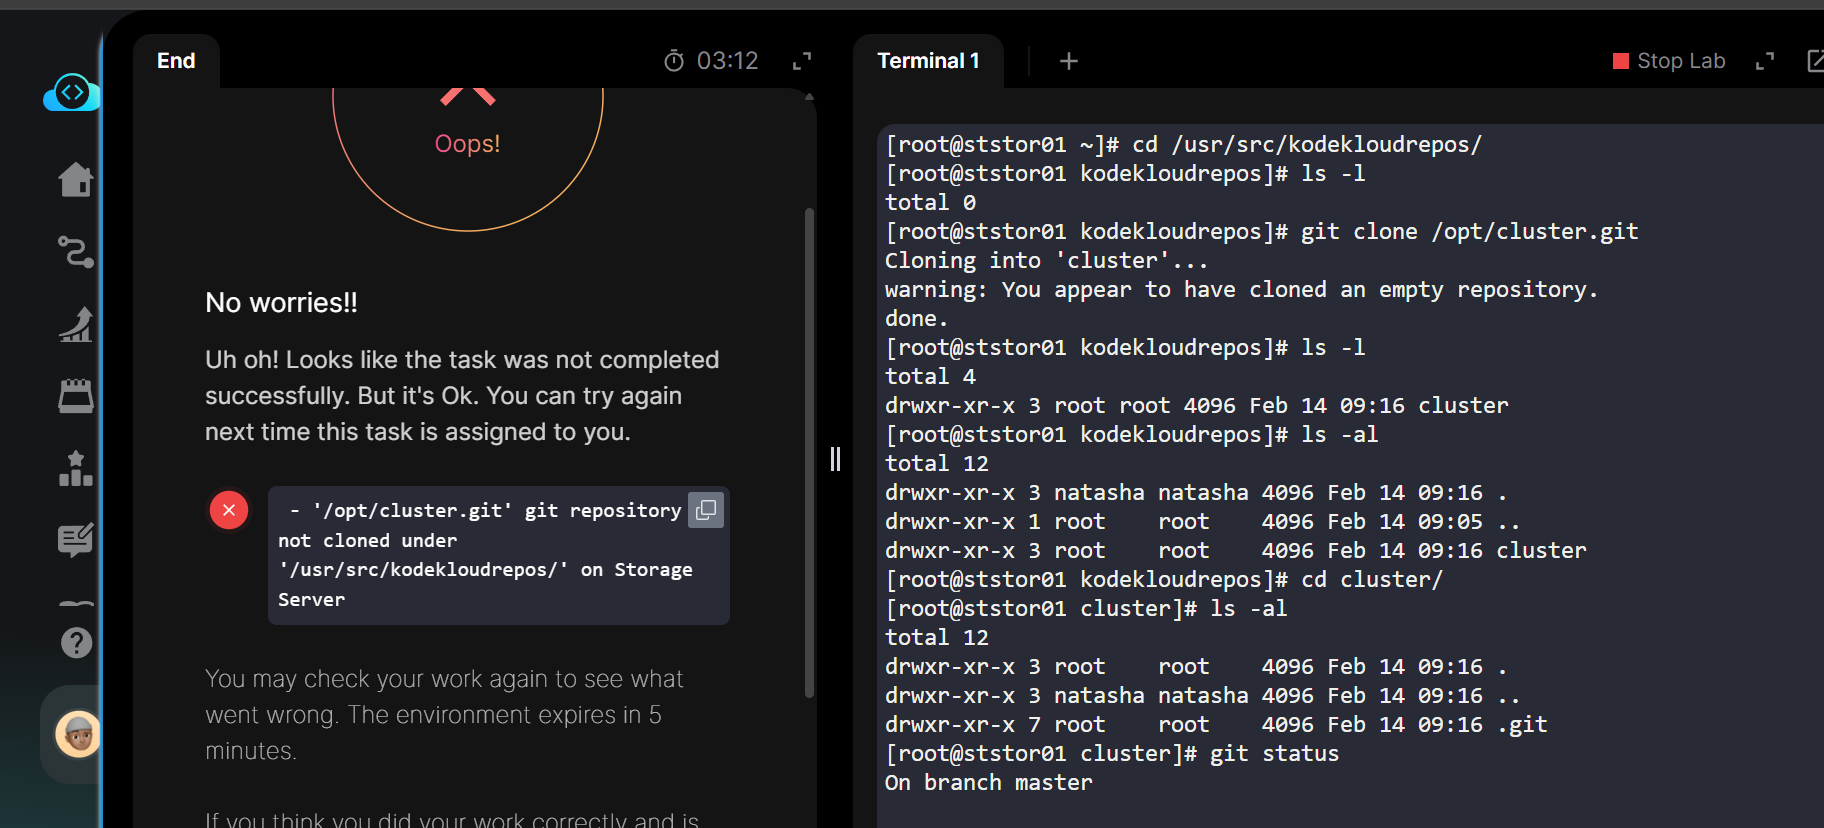The height and width of the screenshot is (828, 1824).
Task: Switch to the Terminal 1 tab
Action: (928, 61)
